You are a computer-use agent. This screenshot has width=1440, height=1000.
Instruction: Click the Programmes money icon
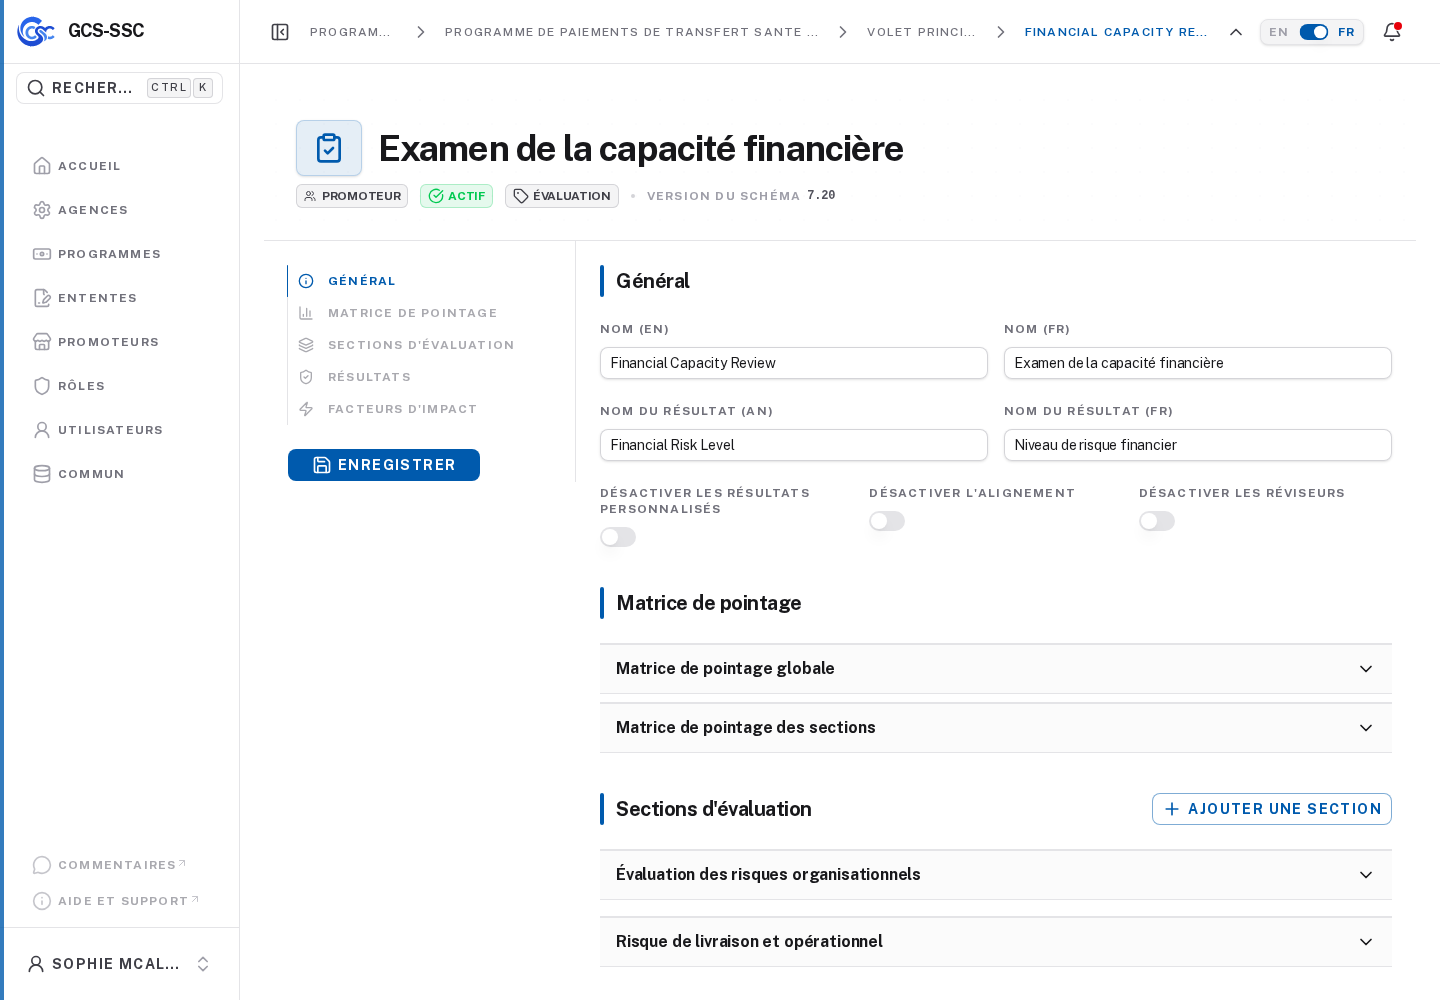click(x=42, y=254)
